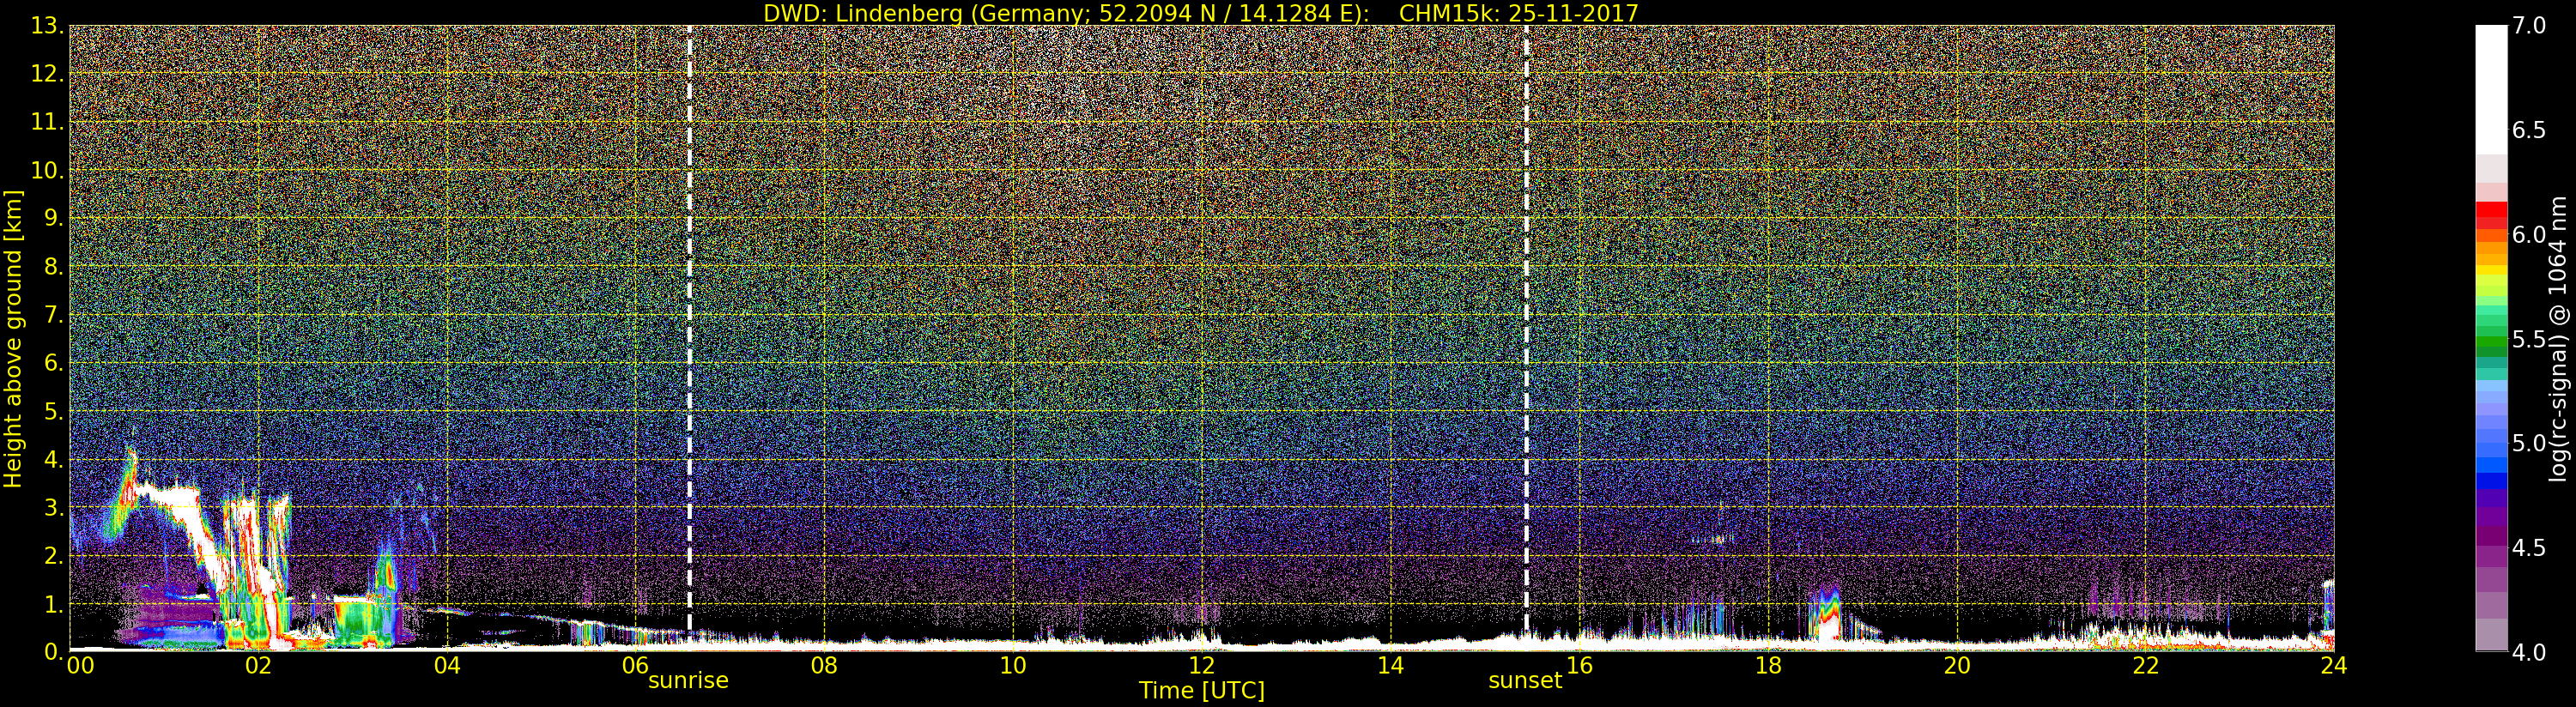Click the '00' tick on the time axis
The width and height of the screenshot is (2576, 707).
click(x=80, y=665)
